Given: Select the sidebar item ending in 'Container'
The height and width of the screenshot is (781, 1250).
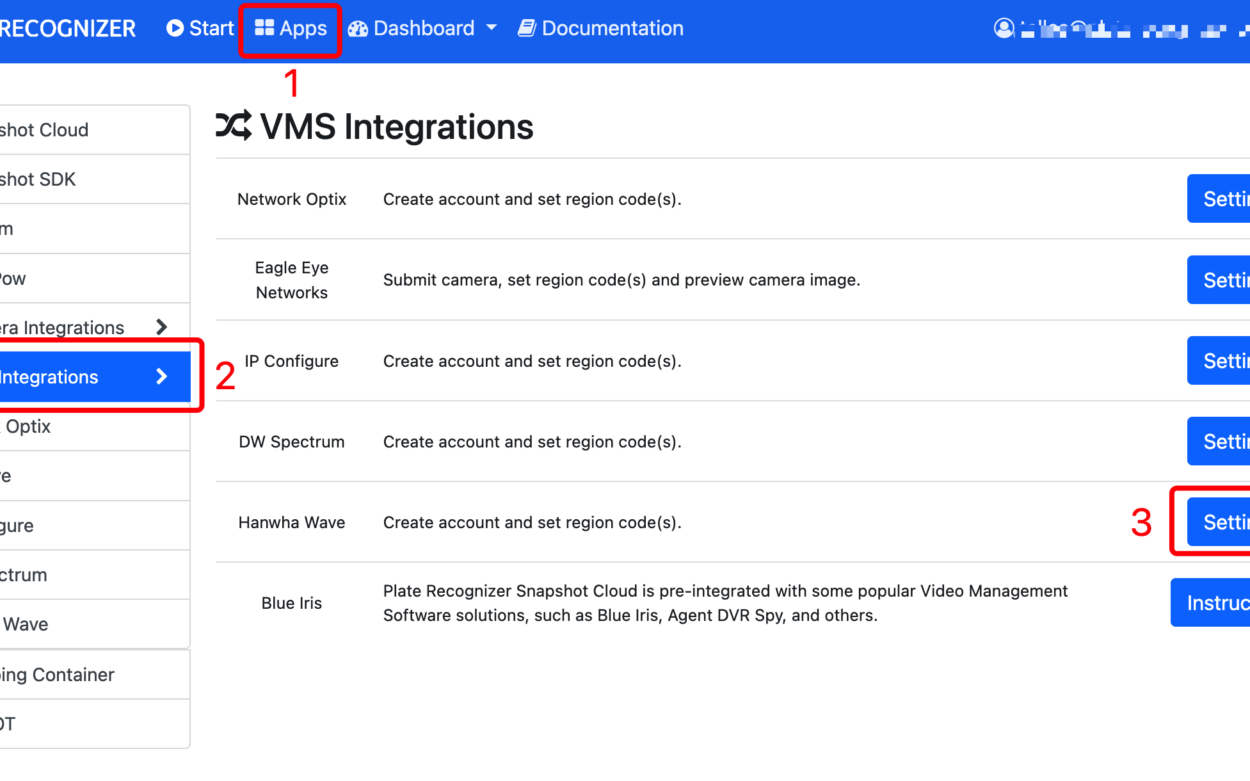Looking at the screenshot, I should pyautogui.click(x=94, y=675).
